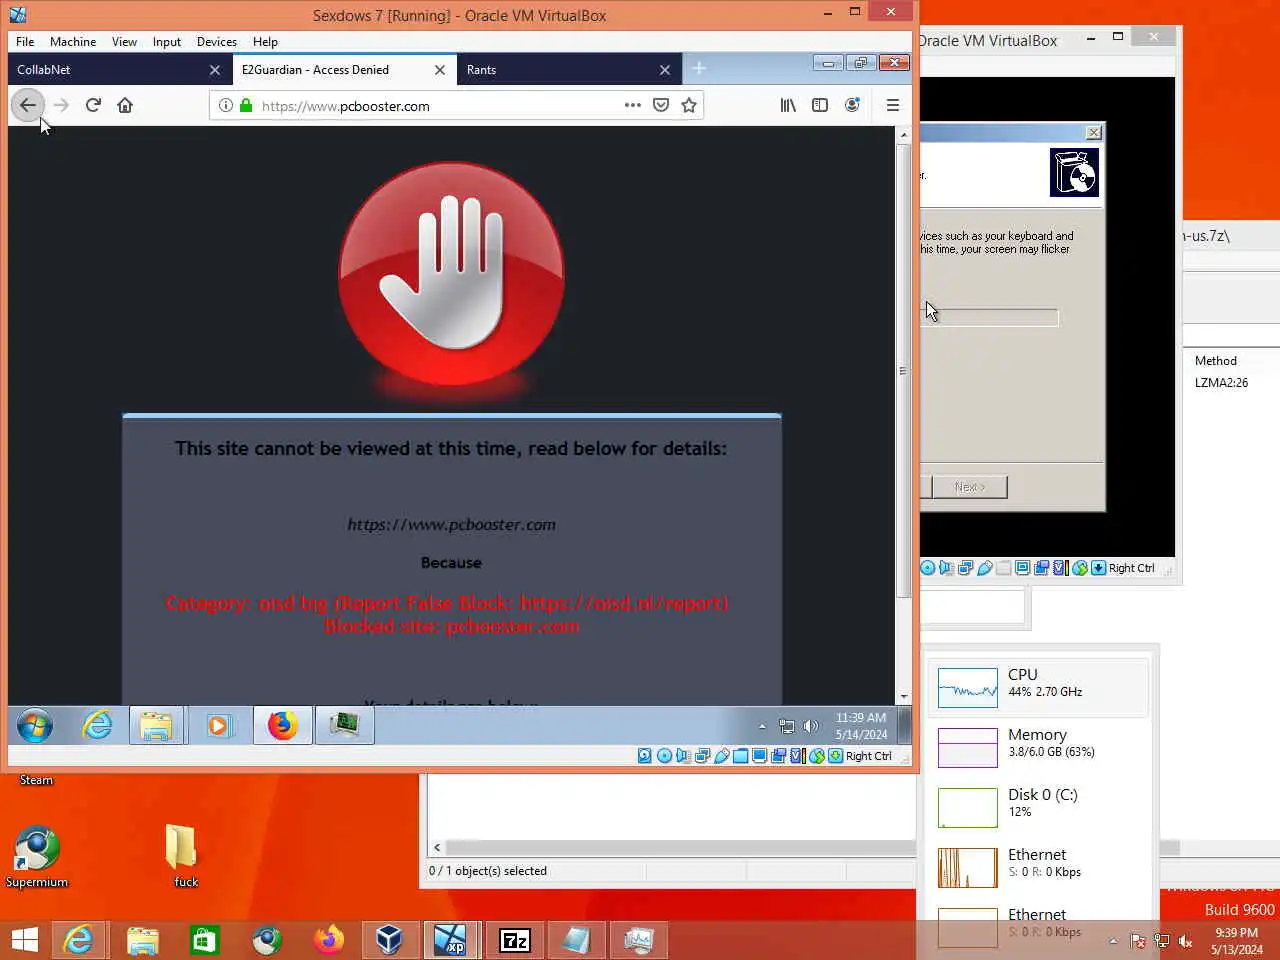
Task: Open Task Manager taskbar button
Action: click(x=638, y=940)
